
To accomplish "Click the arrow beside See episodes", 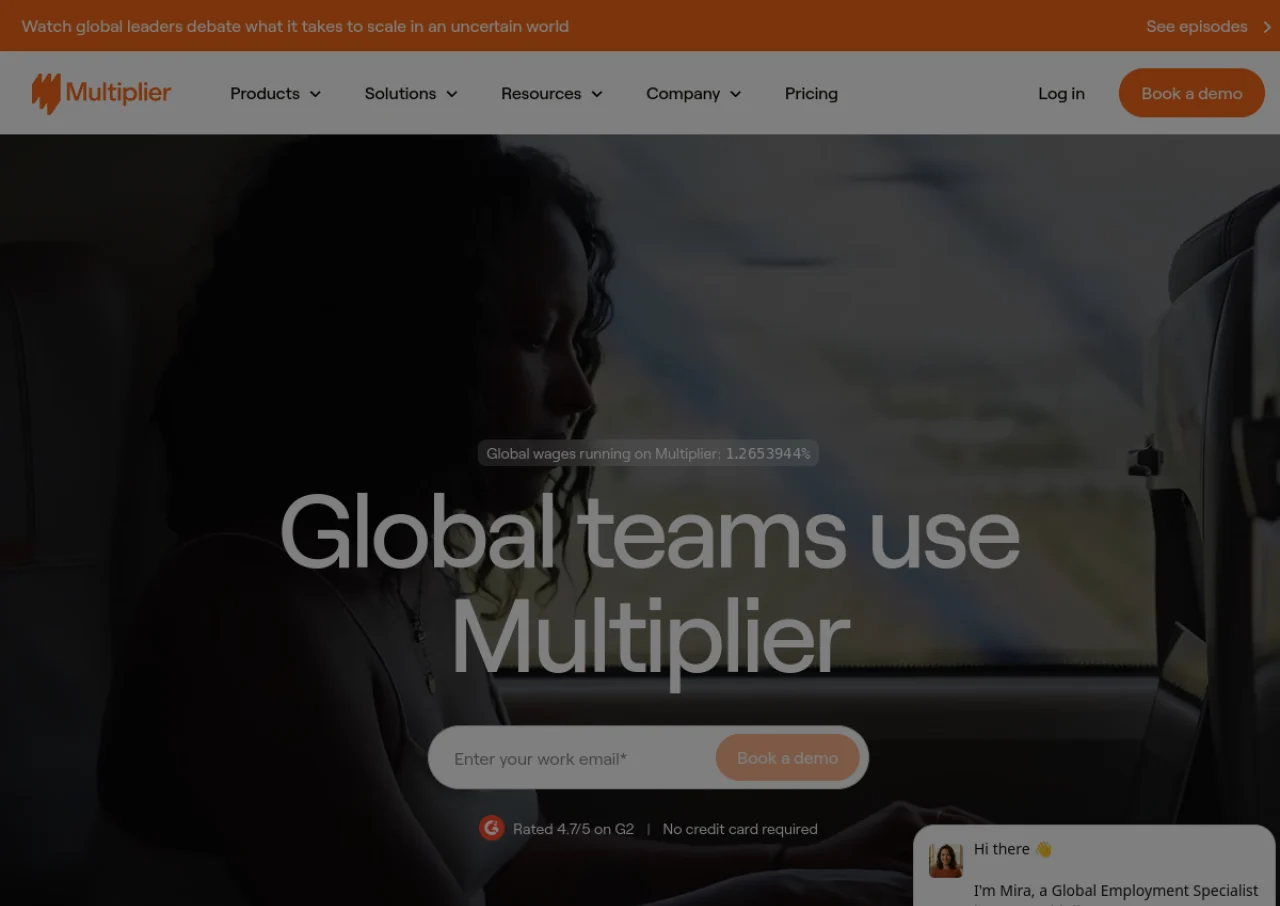I will [x=1267, y=27].
